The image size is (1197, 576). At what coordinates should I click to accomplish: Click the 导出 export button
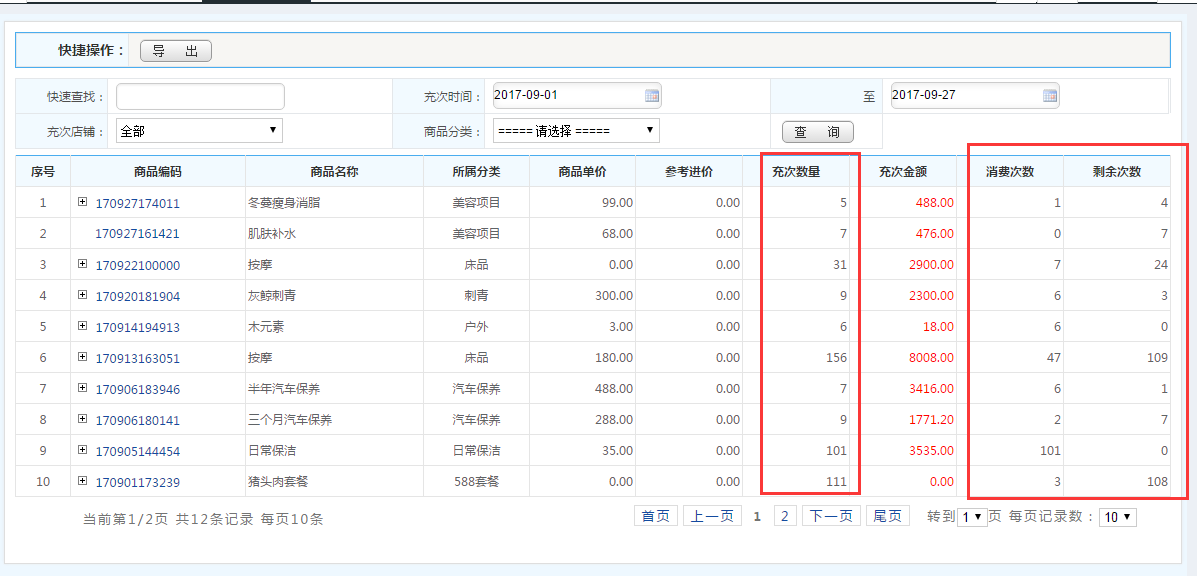176,51
